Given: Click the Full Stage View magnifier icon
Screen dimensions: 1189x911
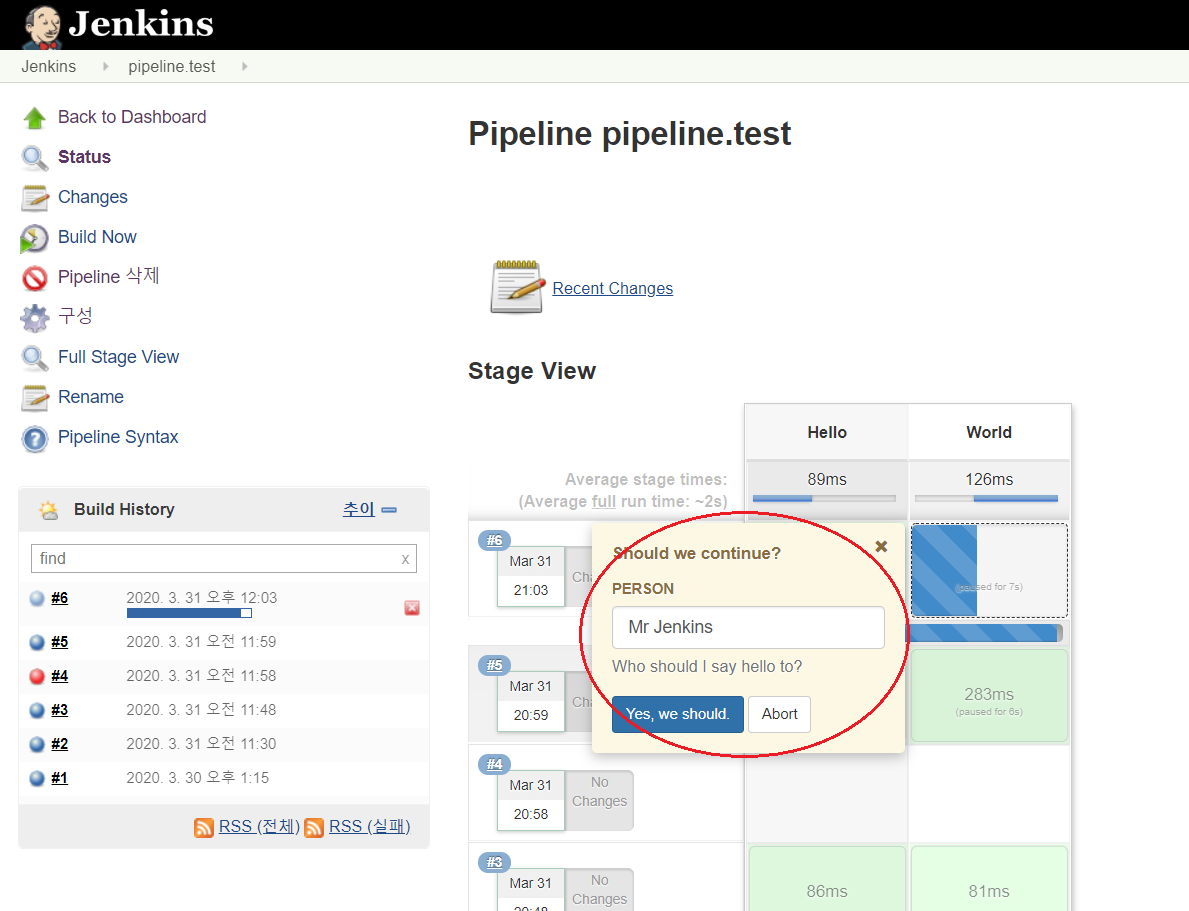Looking at the screenshot, I should [x=34, y=358].
